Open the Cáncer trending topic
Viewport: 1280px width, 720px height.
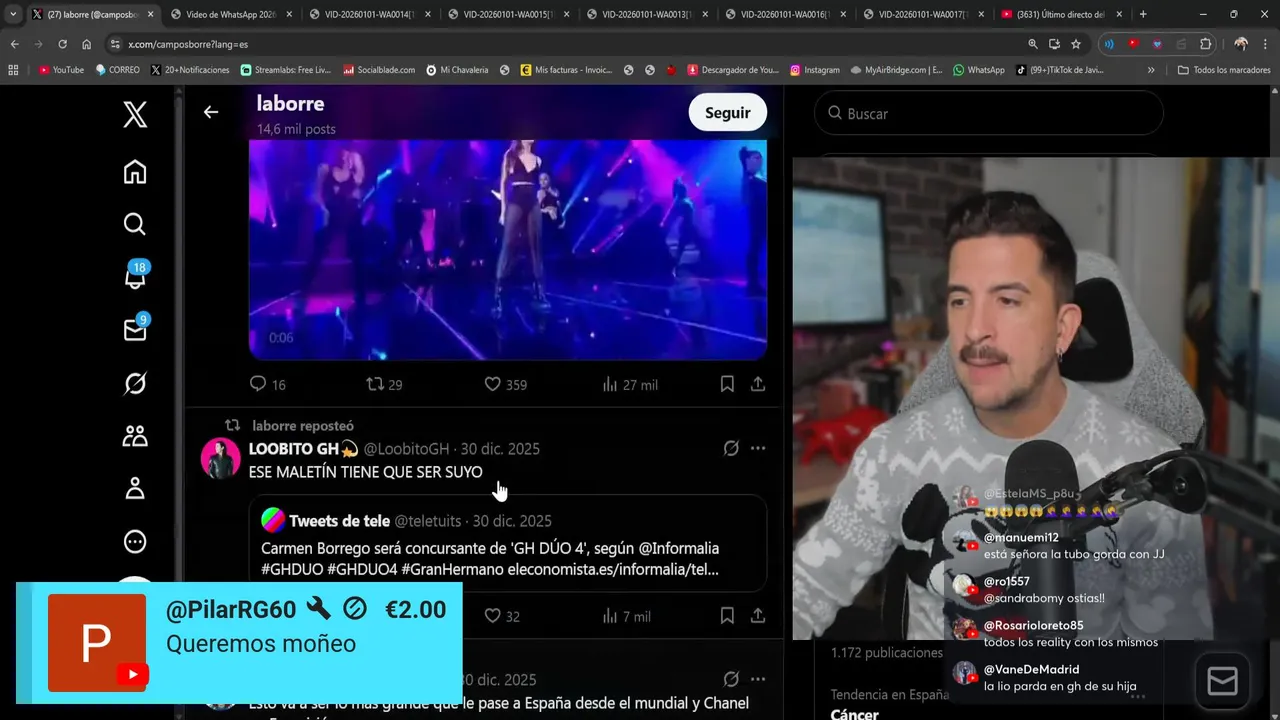coord(854,714)
